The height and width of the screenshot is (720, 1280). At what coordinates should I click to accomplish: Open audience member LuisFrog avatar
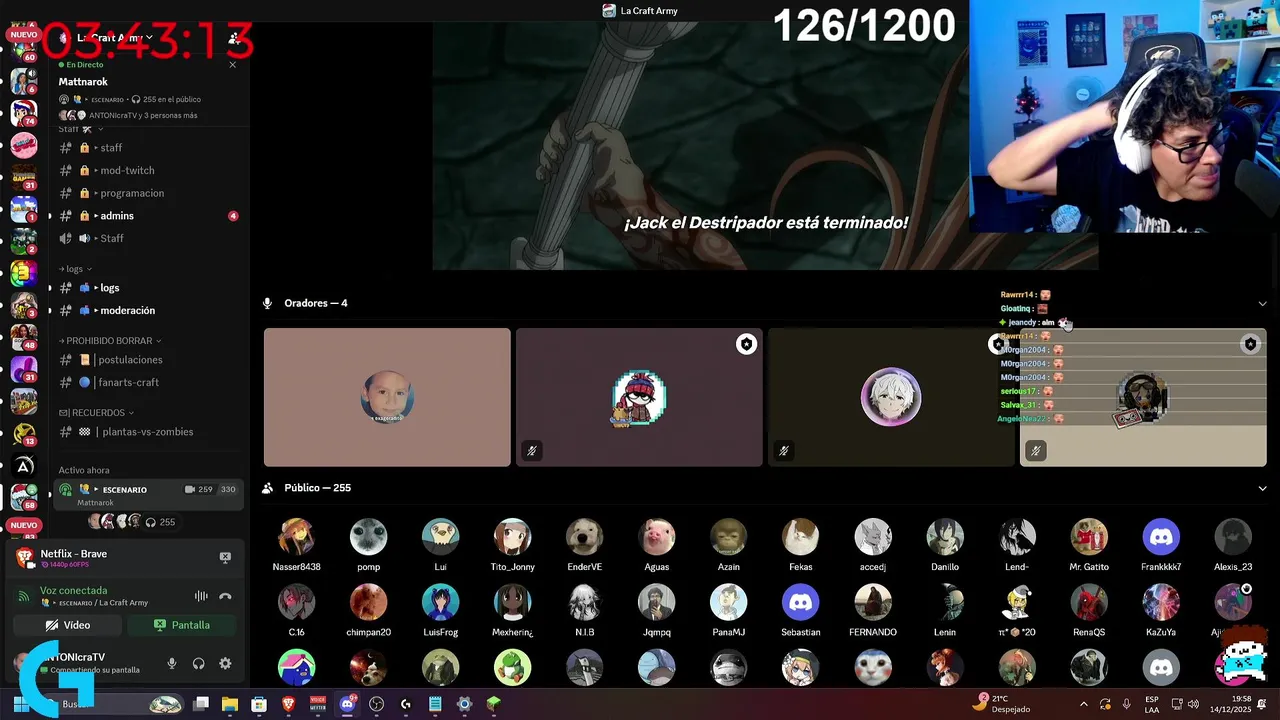coord(440,602)
